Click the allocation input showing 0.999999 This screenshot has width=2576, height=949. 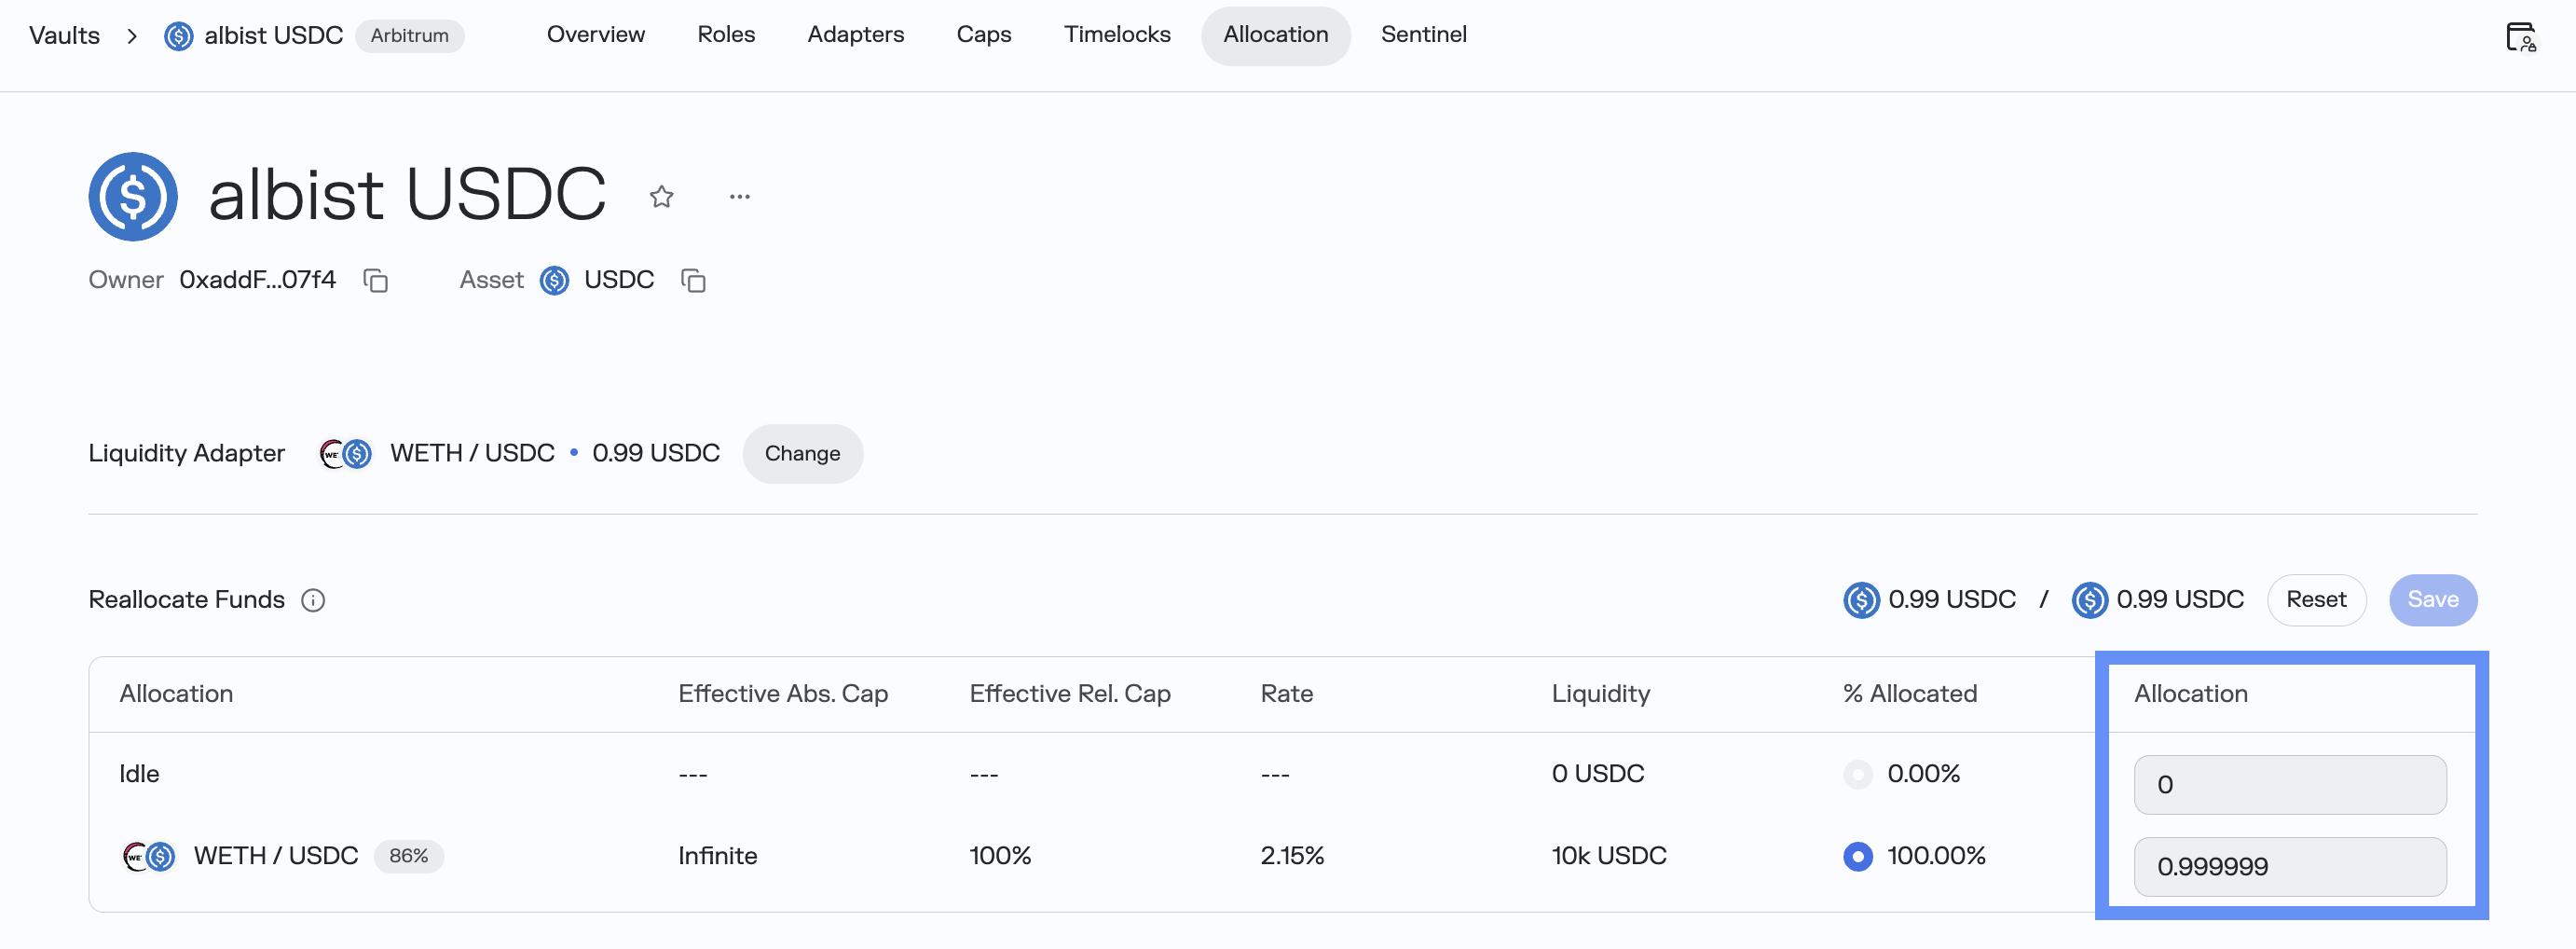[2289, 866]
